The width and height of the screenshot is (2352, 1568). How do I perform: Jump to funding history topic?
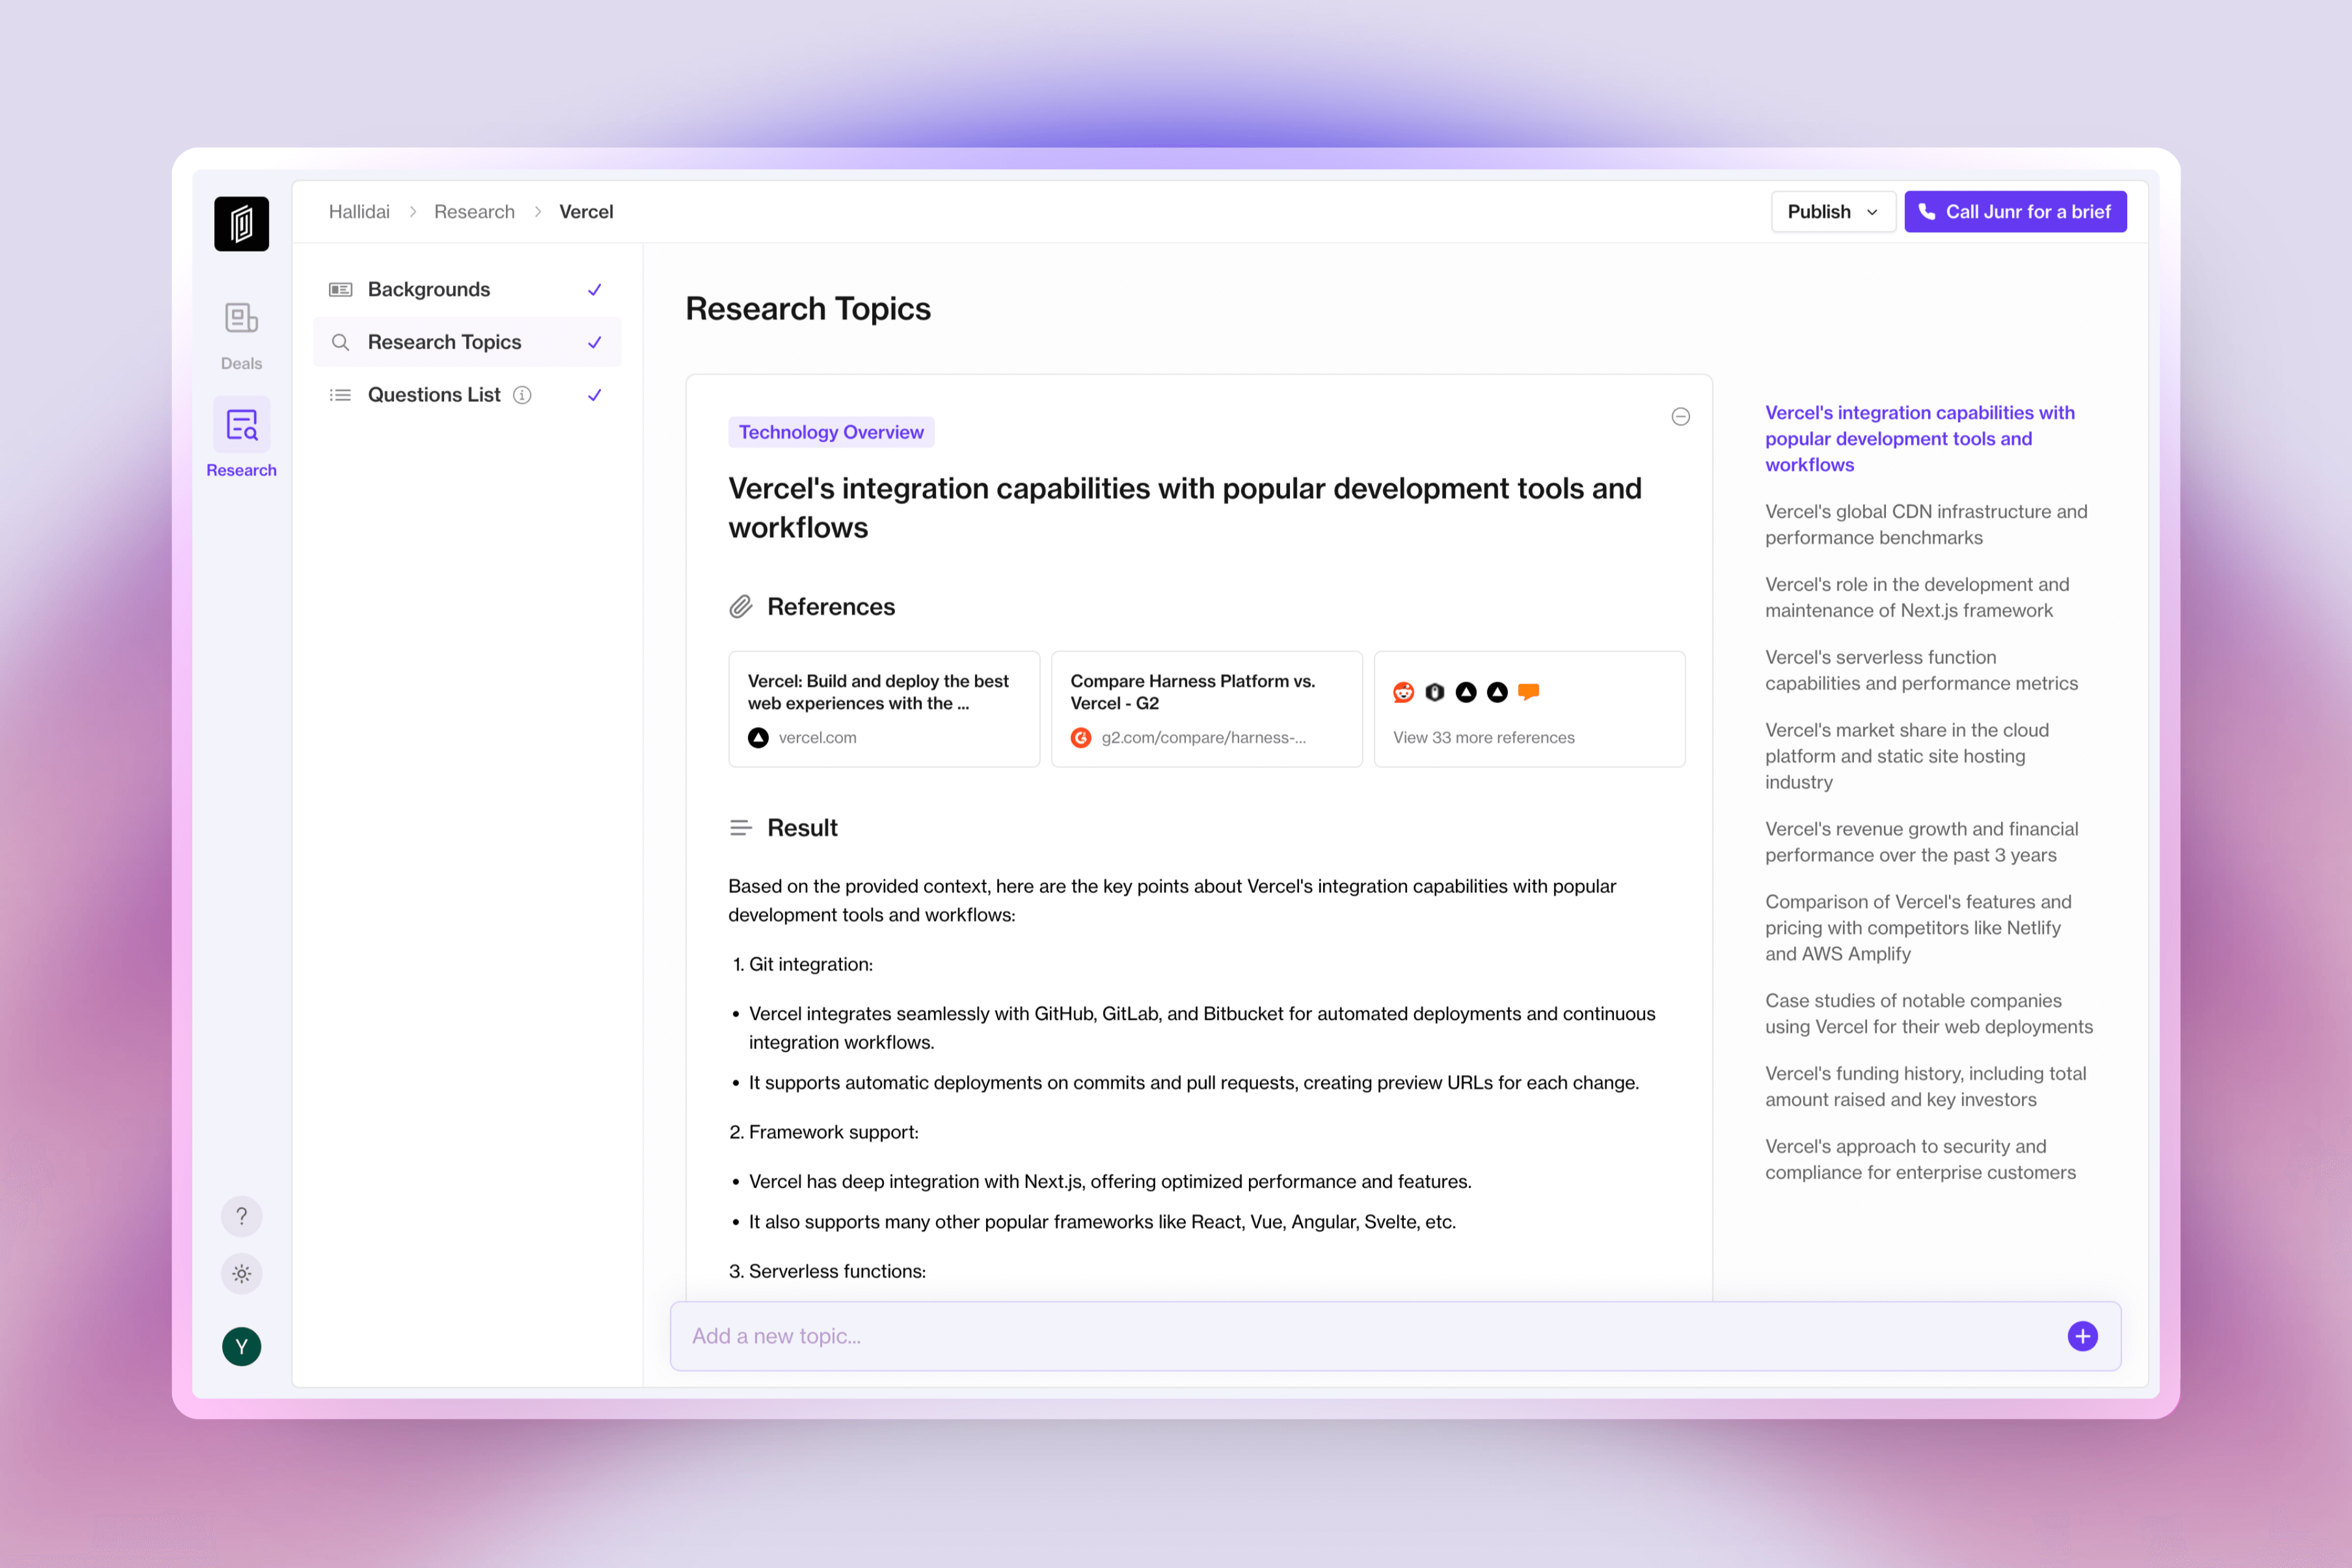click(x=1925, y=1087)
